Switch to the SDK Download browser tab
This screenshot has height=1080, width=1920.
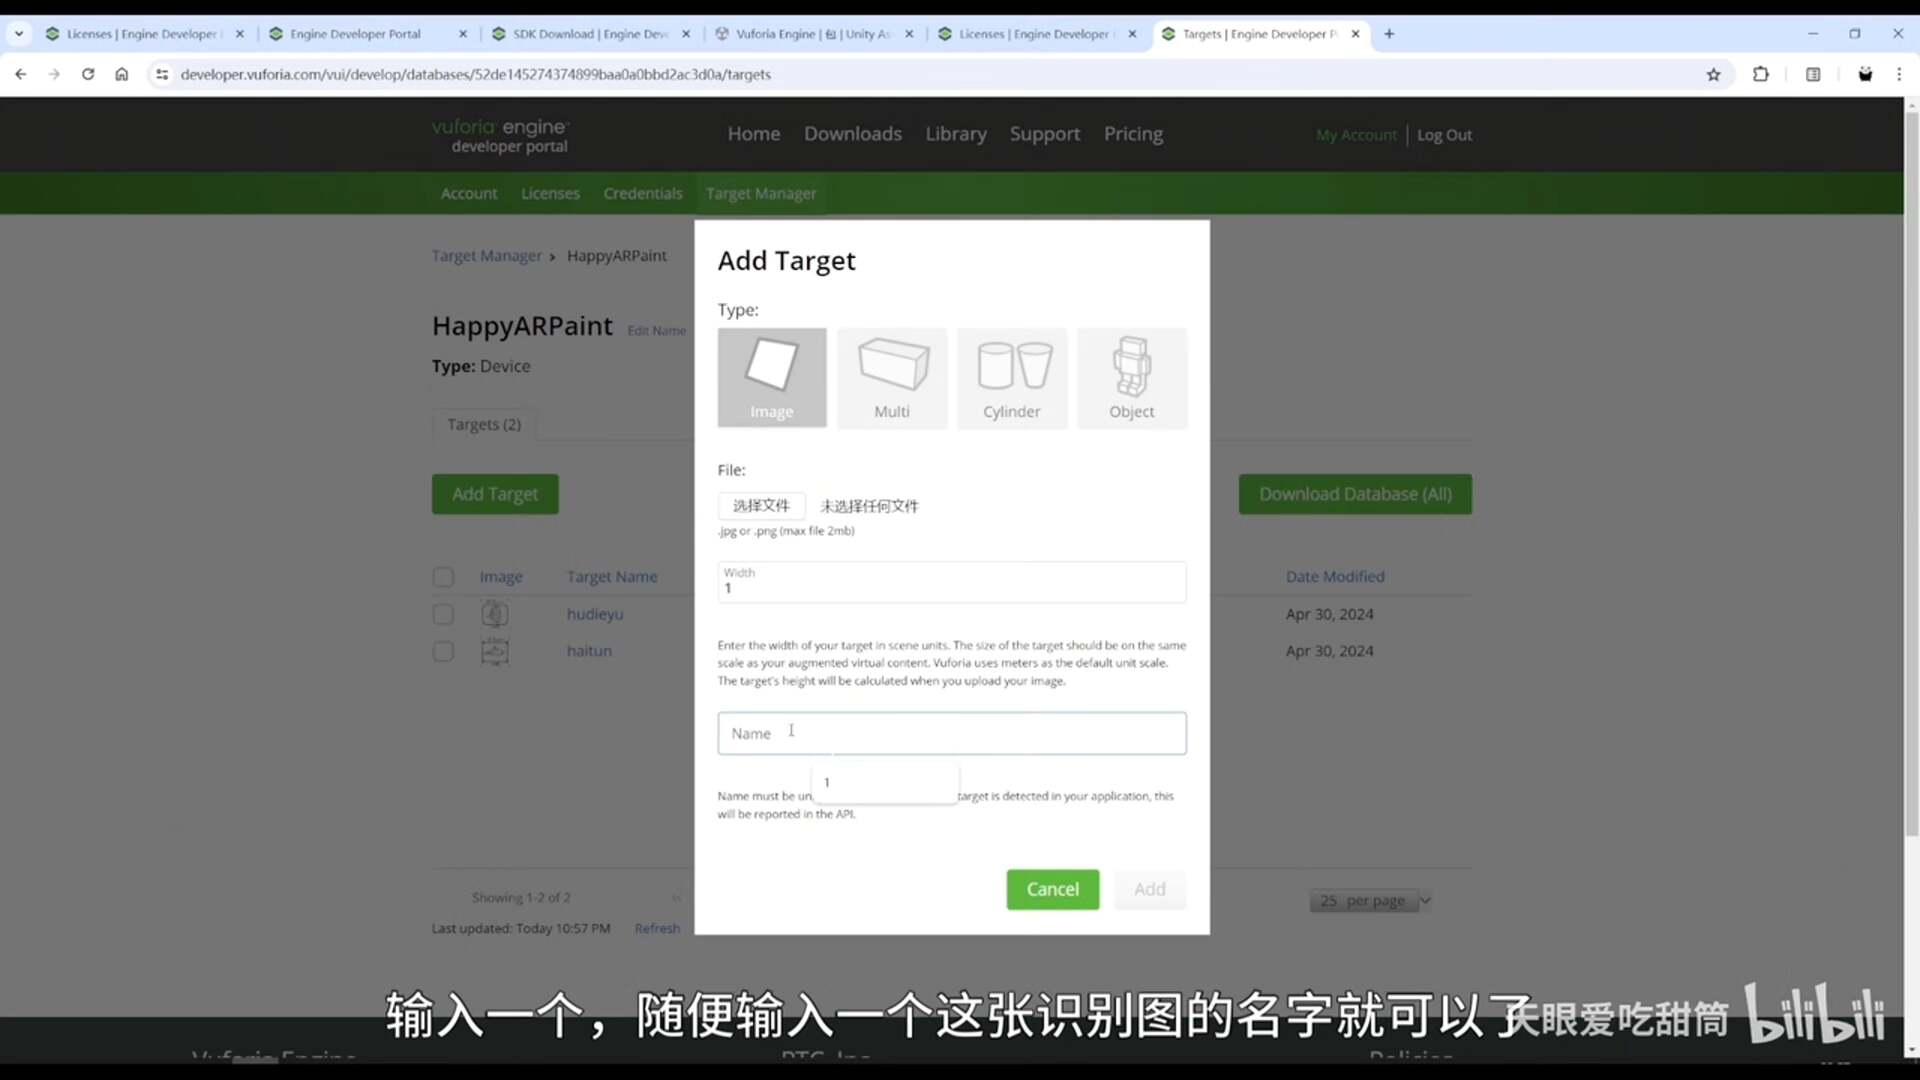(x=590, y=34)
